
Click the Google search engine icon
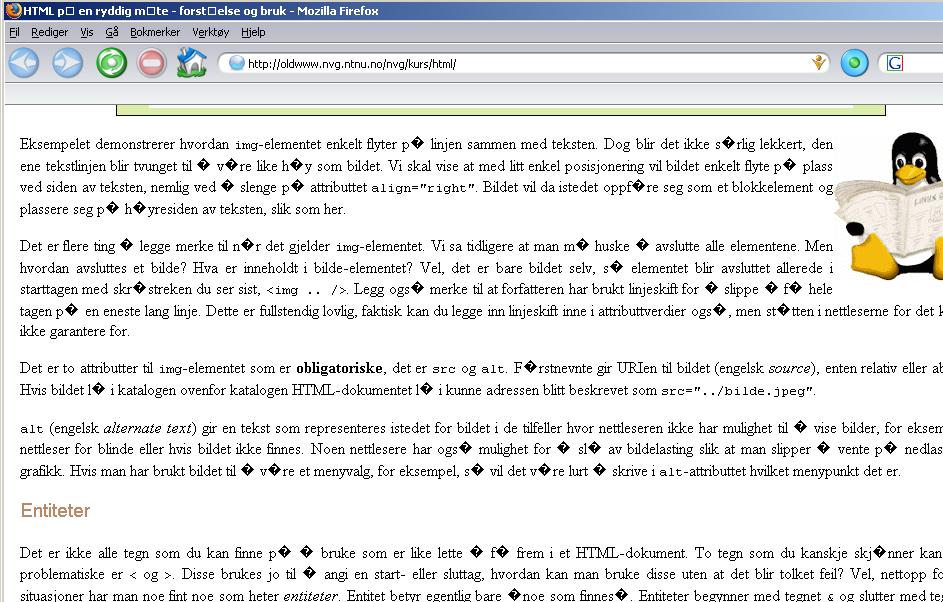894,63
